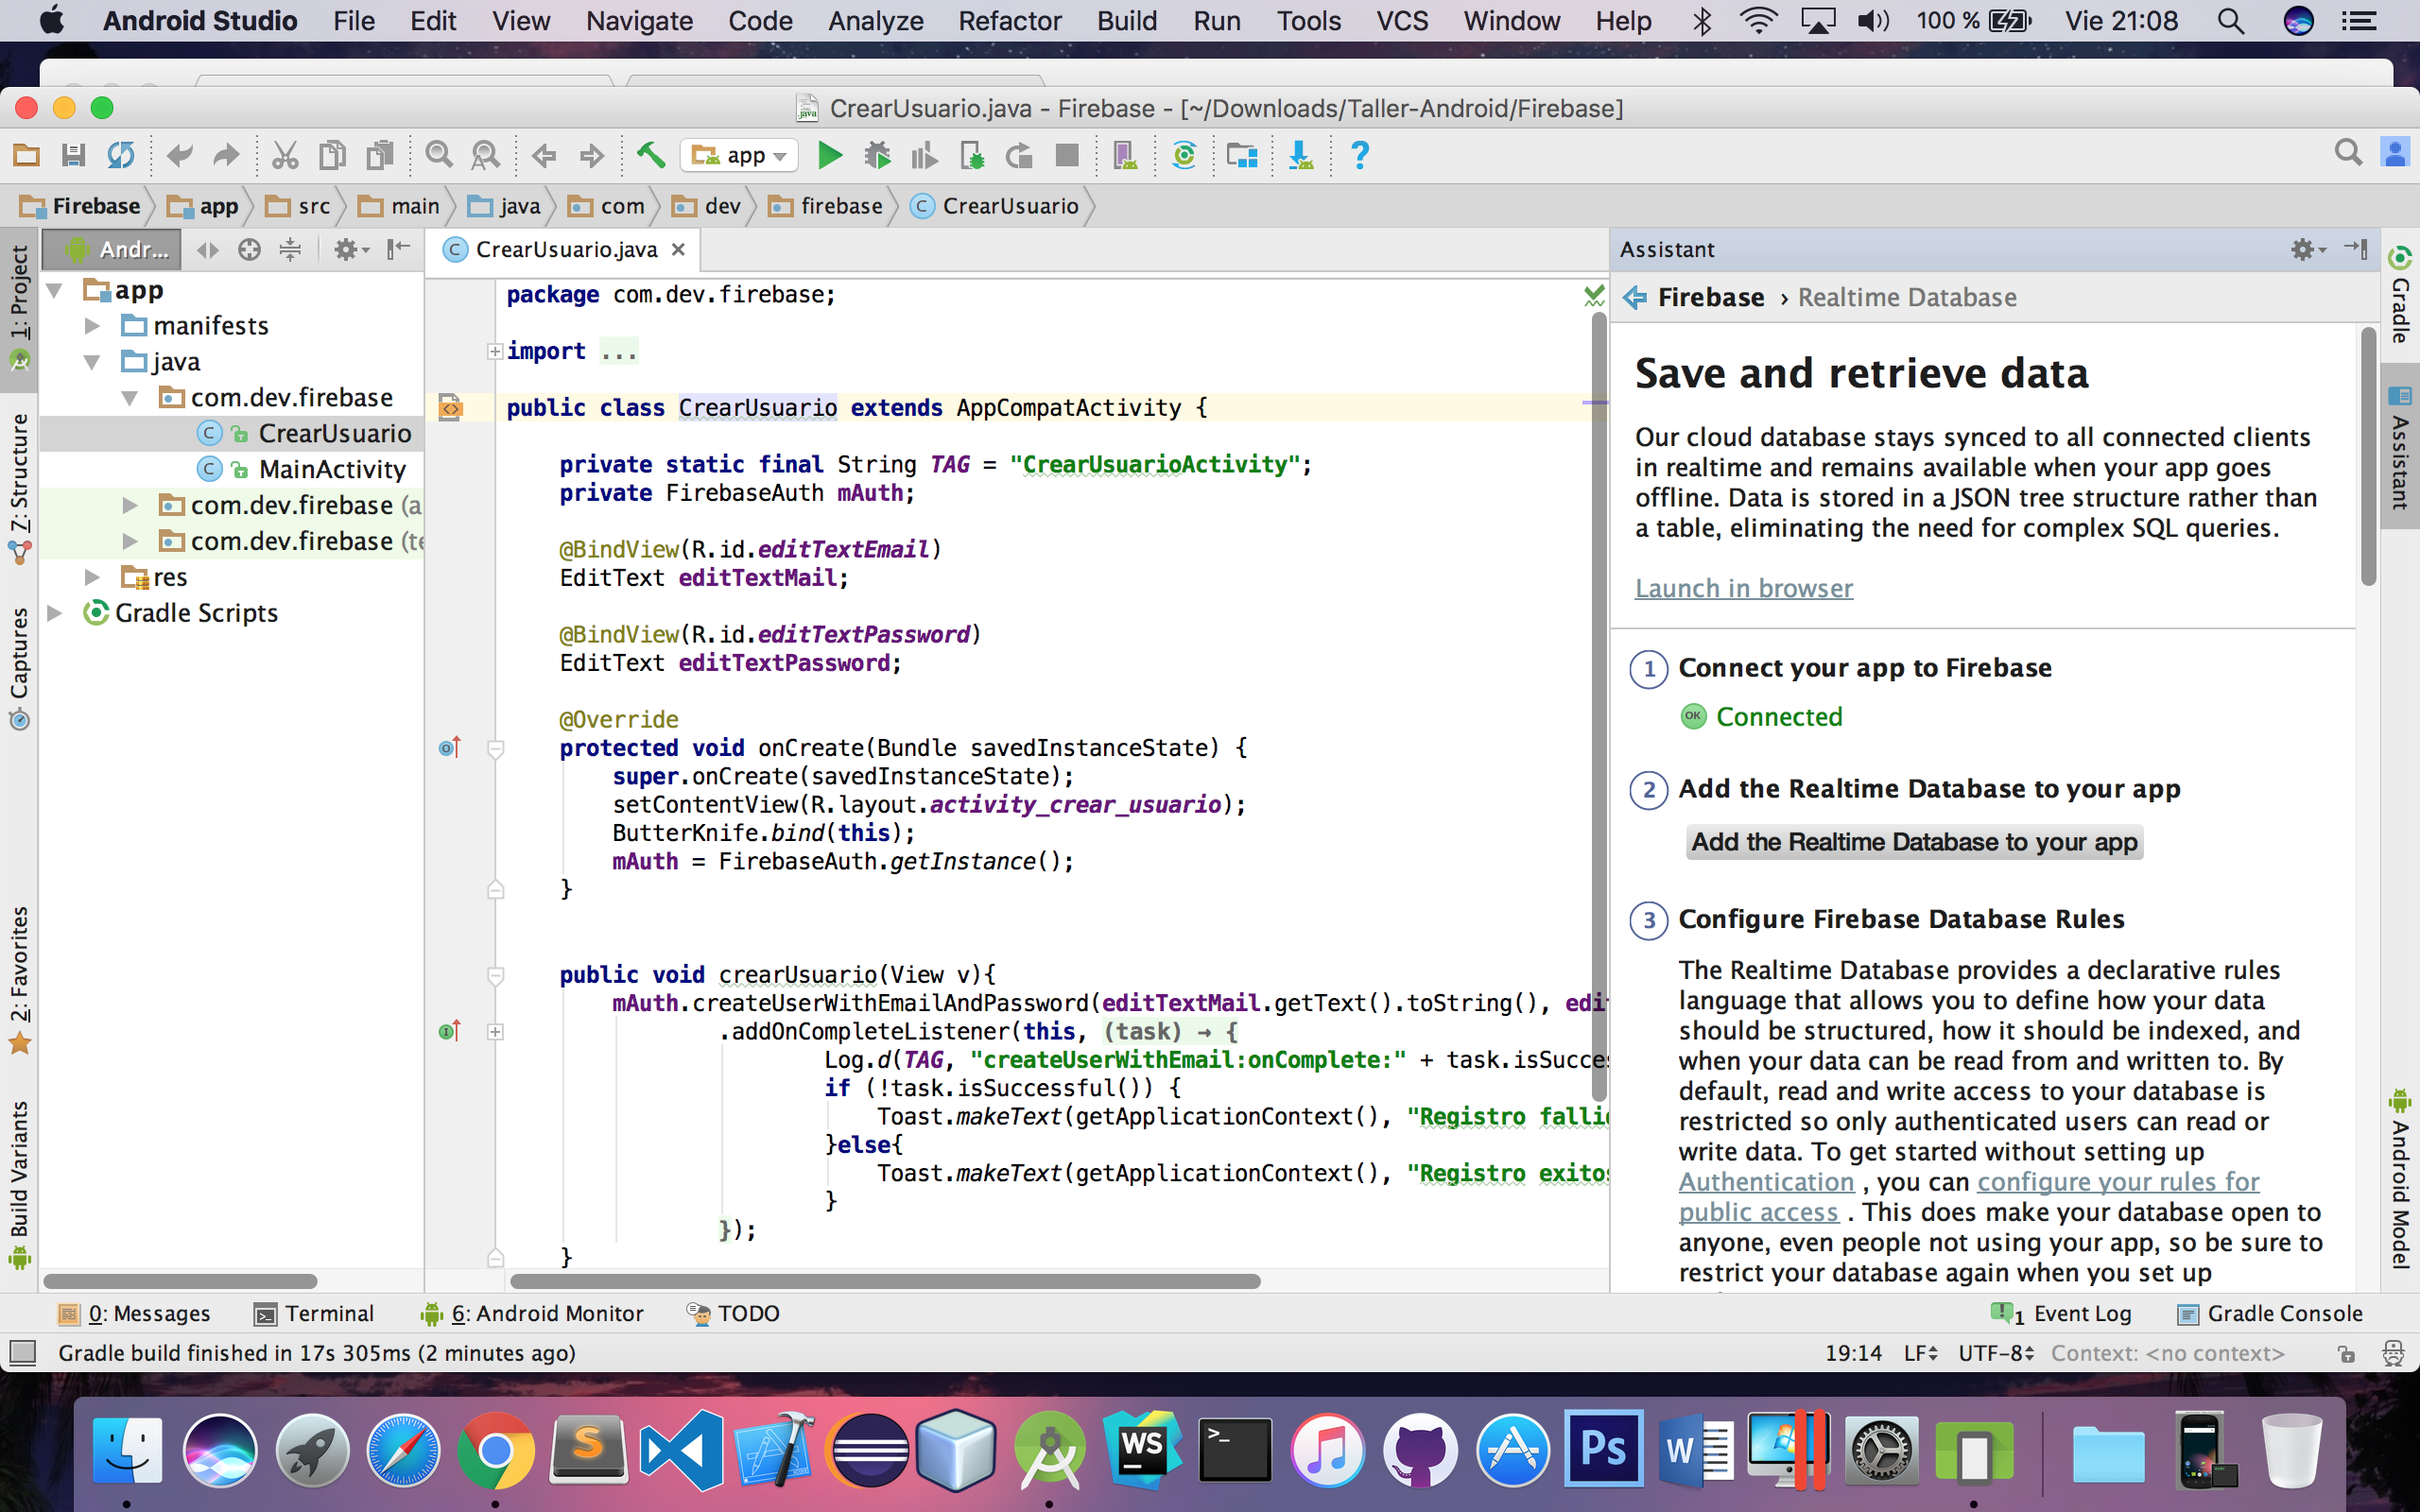Toggle the read-only lock icon in status bar

tap(2345, 1354)
